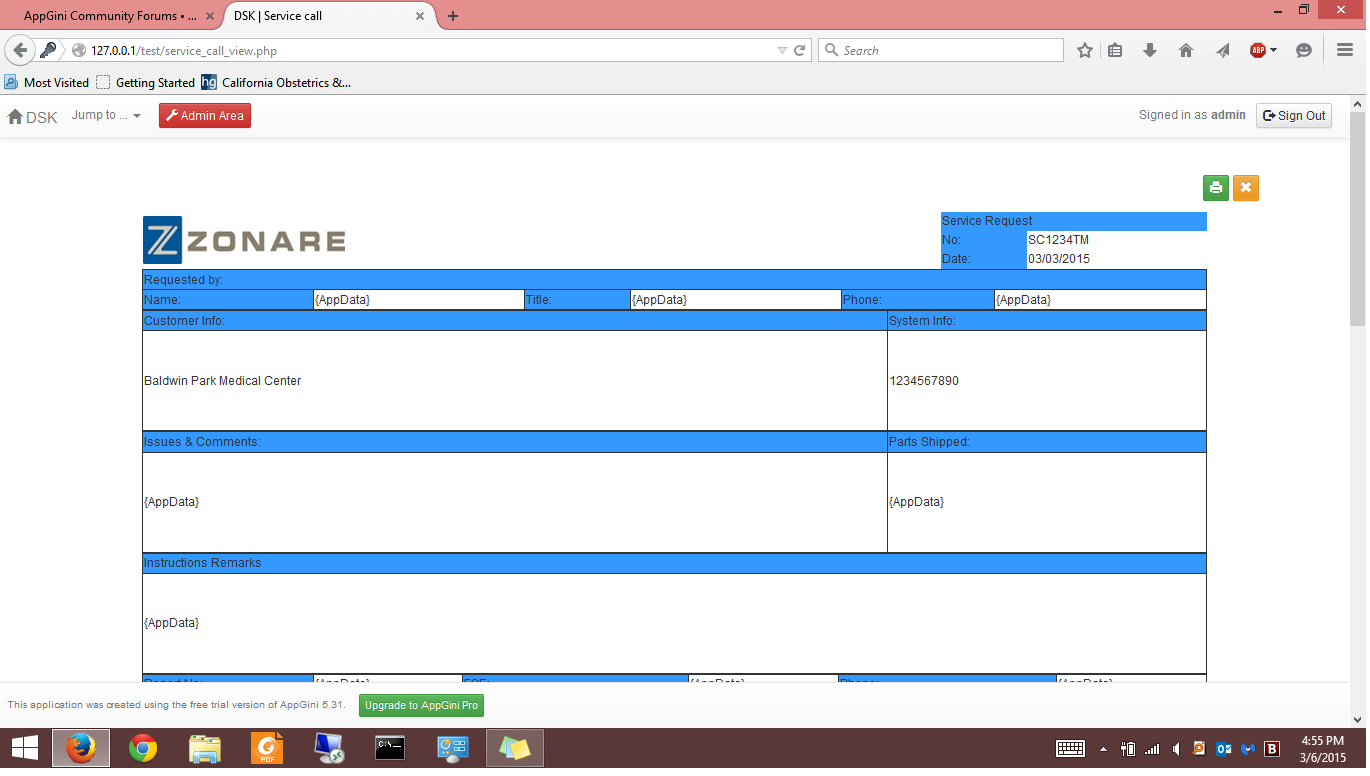Click the Malwarebytes tray icon
Image resolution: width=1370 pixels, height=776 pixels.
click(x=1248, y=748)
